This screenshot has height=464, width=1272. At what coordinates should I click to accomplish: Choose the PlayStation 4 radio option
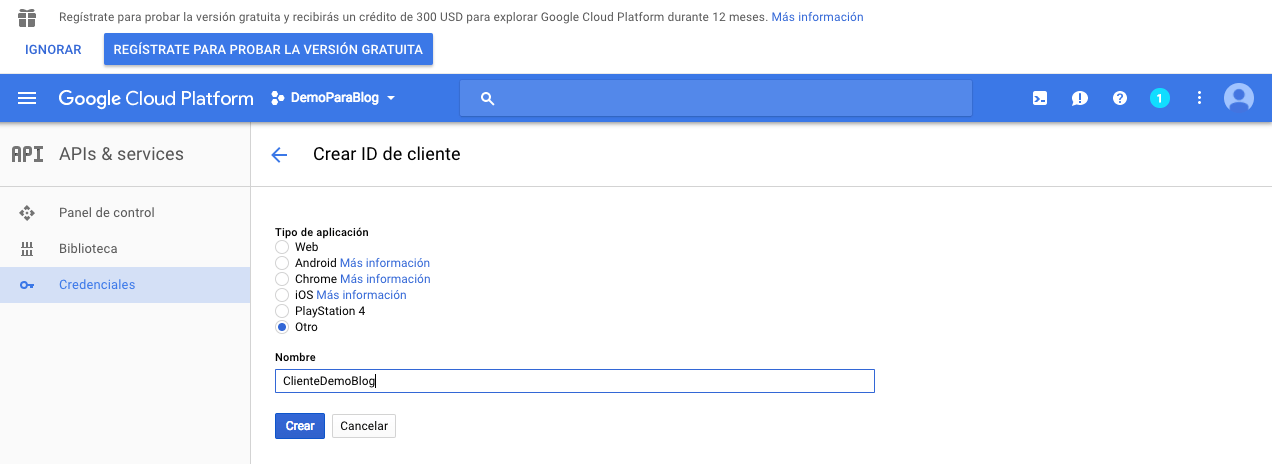[x=282, y=311]
